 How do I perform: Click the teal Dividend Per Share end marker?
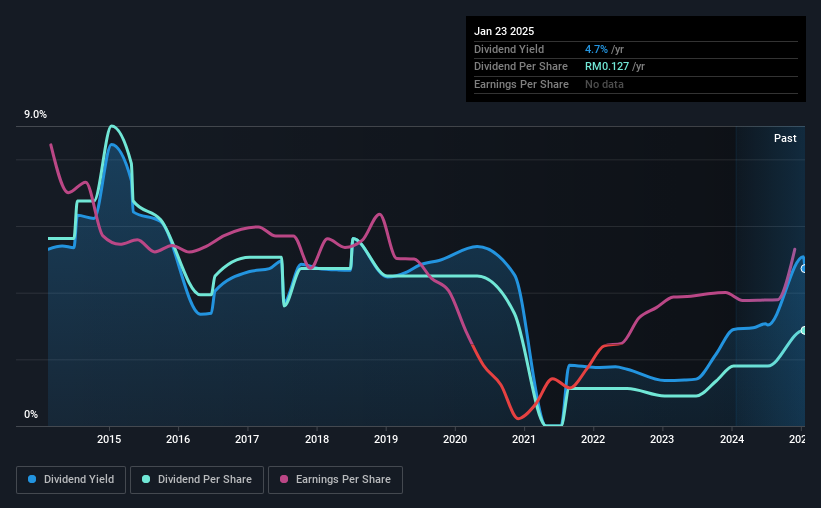click(804, 330)
